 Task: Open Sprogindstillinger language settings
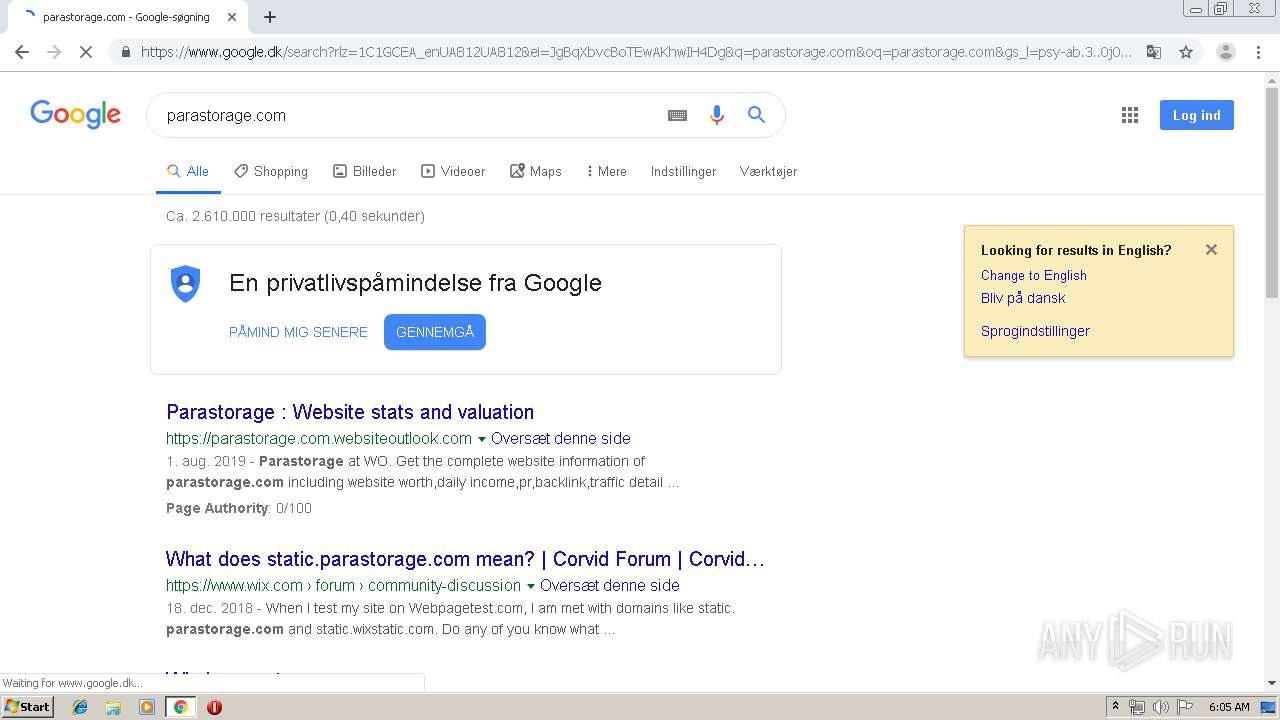click(x=1035, y=331)
